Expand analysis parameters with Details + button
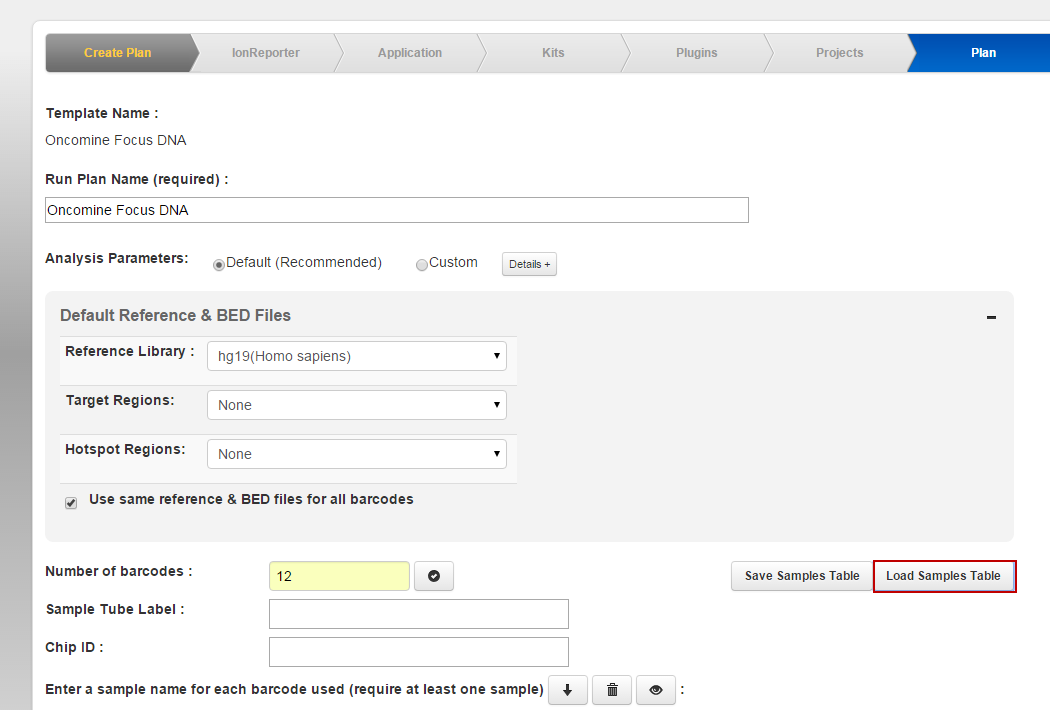1050x710 pixels. 529,264
